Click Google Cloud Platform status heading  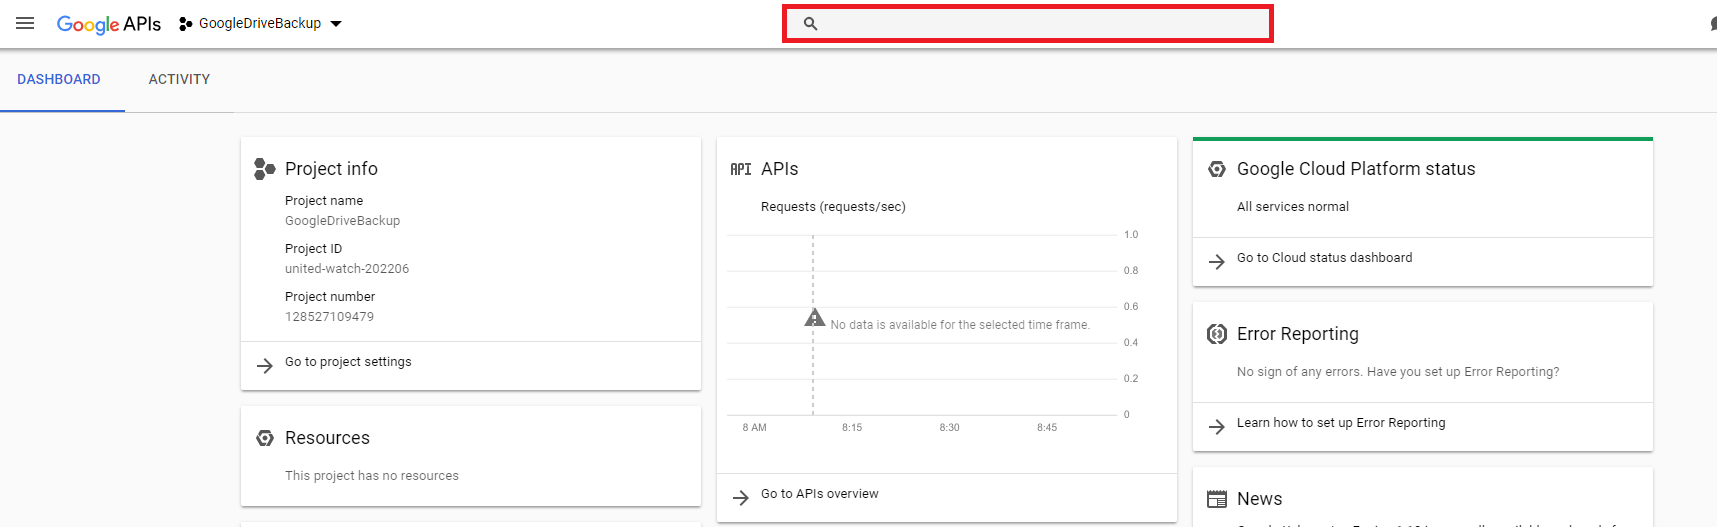[x=1356, y=169]
